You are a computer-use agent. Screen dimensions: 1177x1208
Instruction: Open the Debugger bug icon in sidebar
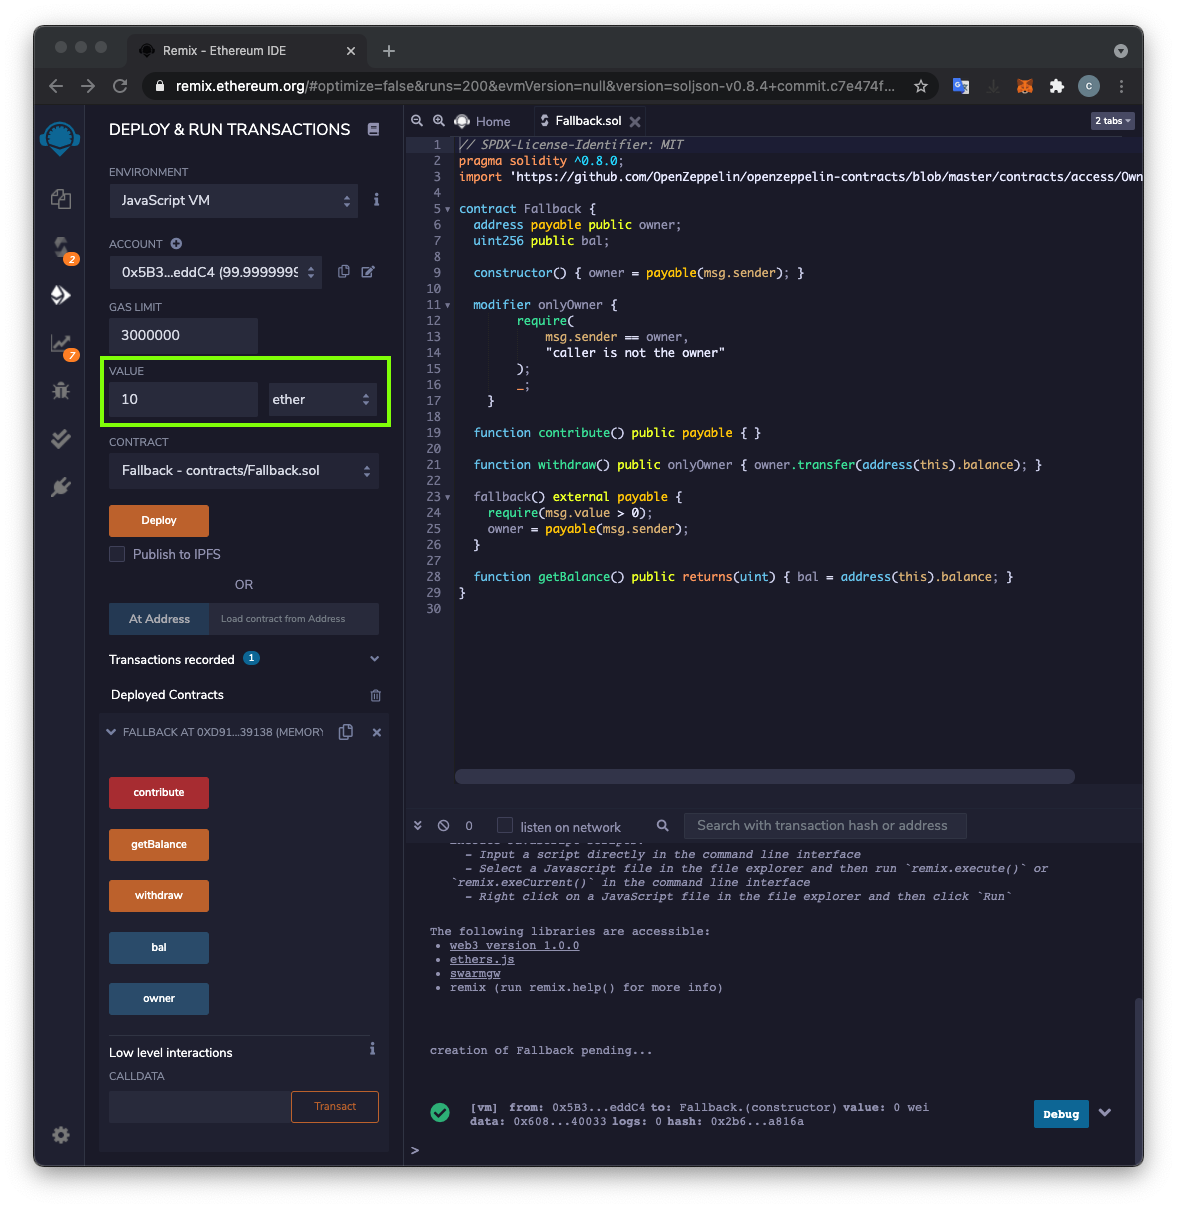tap(61, 391)
